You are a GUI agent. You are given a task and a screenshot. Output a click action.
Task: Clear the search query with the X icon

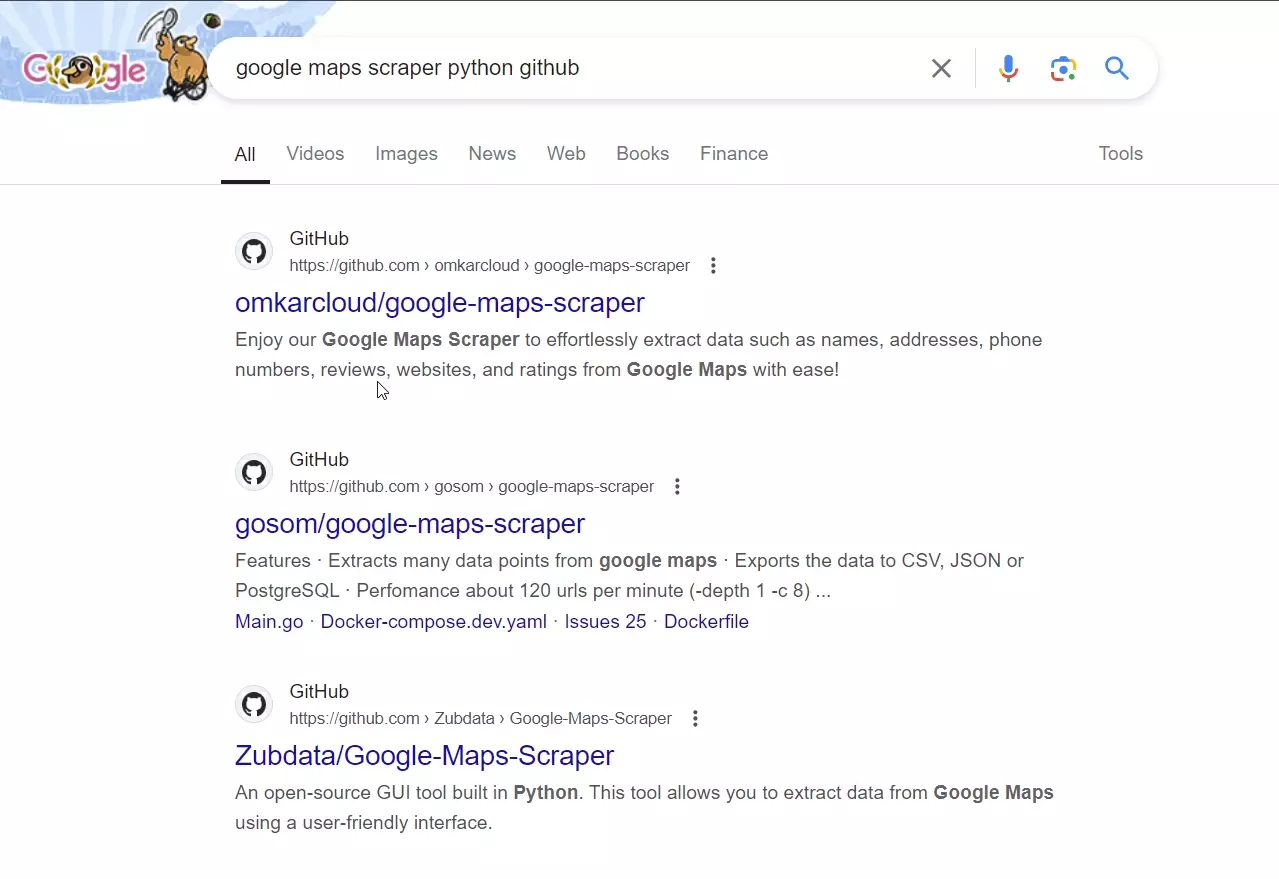(940, 68)
